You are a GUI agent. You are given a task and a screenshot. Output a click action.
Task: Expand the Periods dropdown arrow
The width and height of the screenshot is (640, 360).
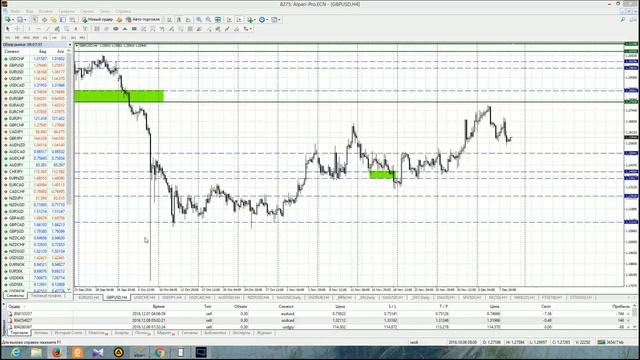coord(267,20)
